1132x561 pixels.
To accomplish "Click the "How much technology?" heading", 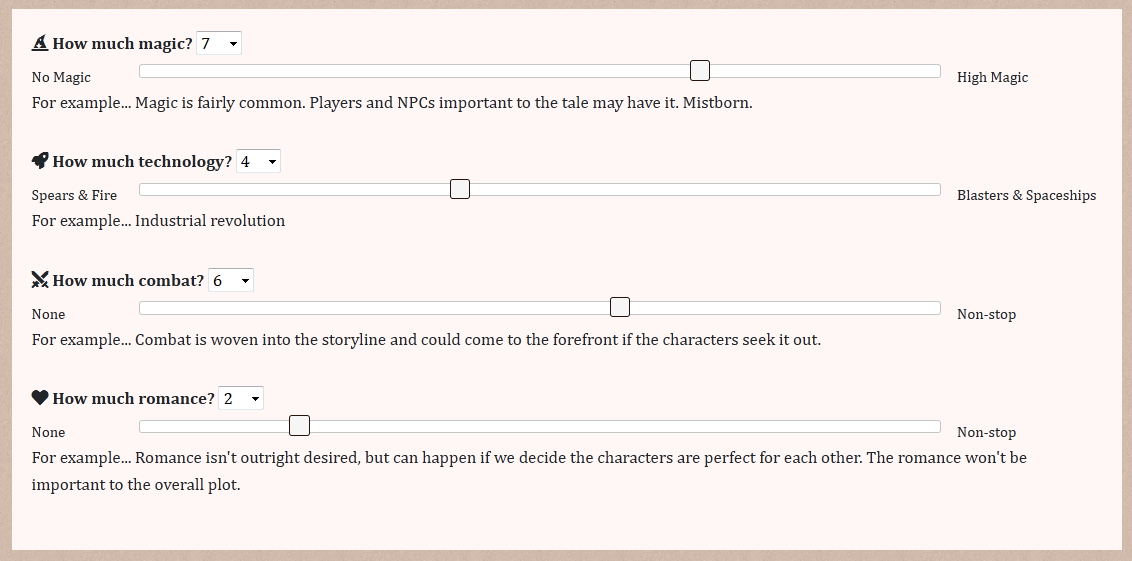I will [142, 162].
